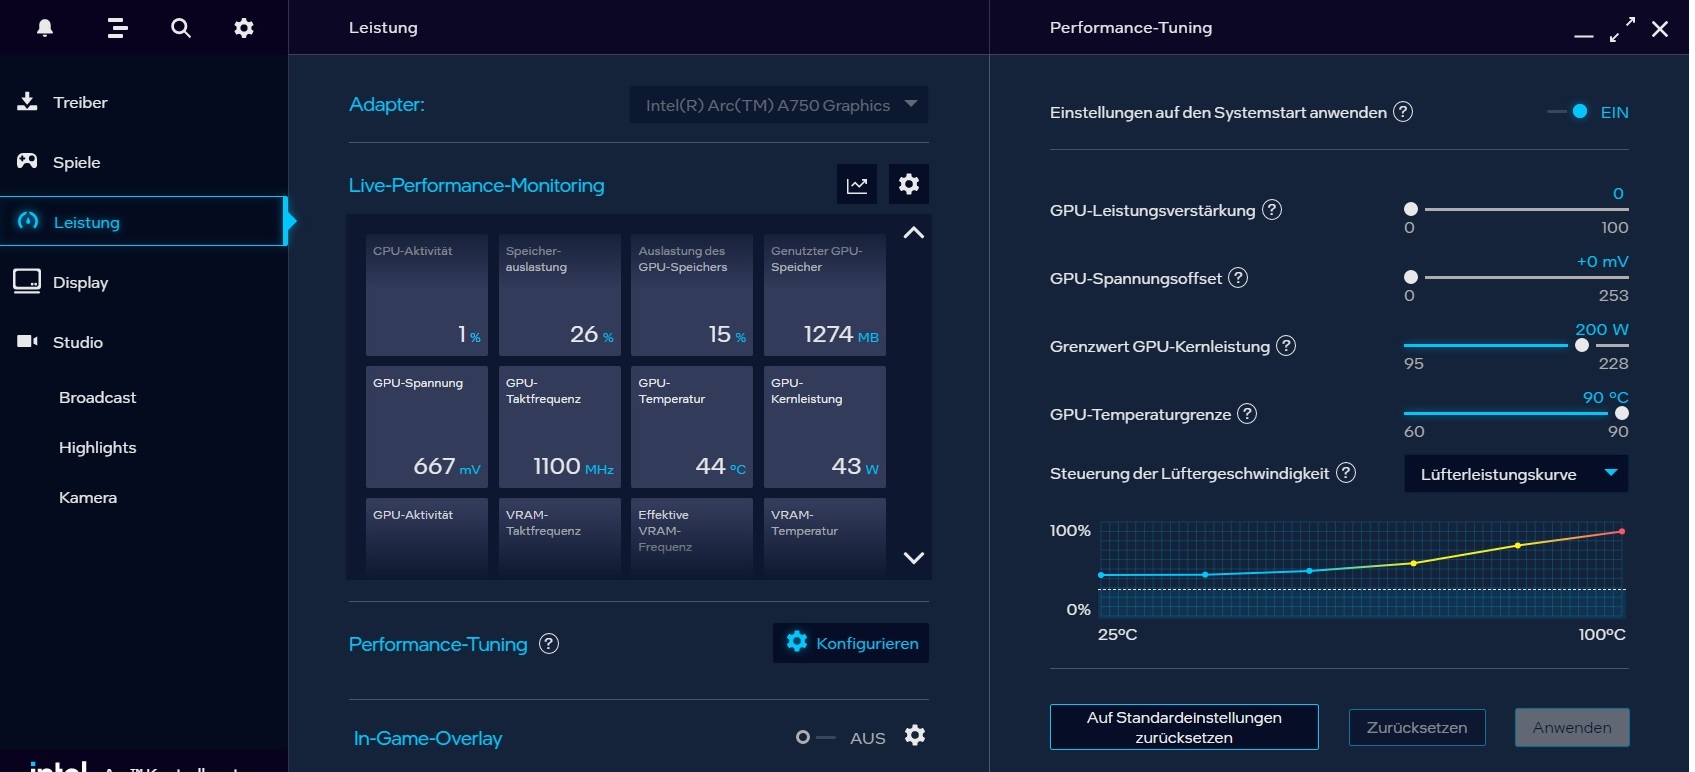The width and height of the screenshot is (1695, 772).
Task: Click the Konfigurieren button
Action: [851, 643]
